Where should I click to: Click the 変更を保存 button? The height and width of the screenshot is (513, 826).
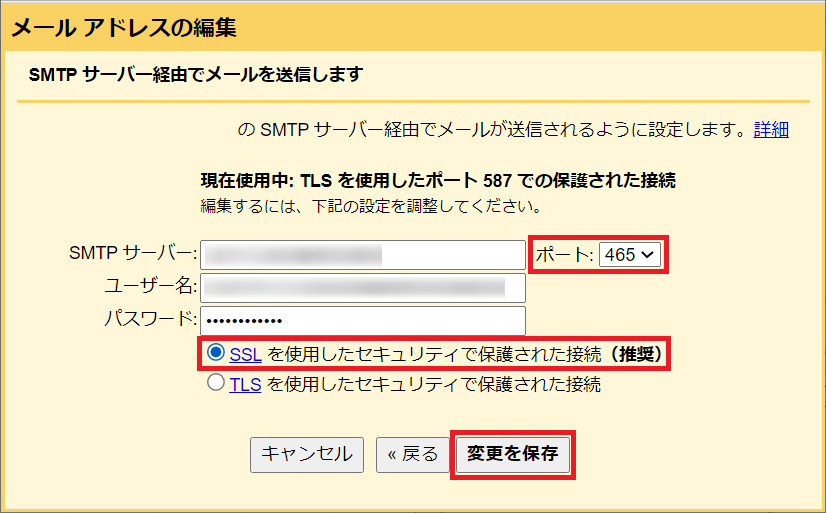[x=512, y=454]
